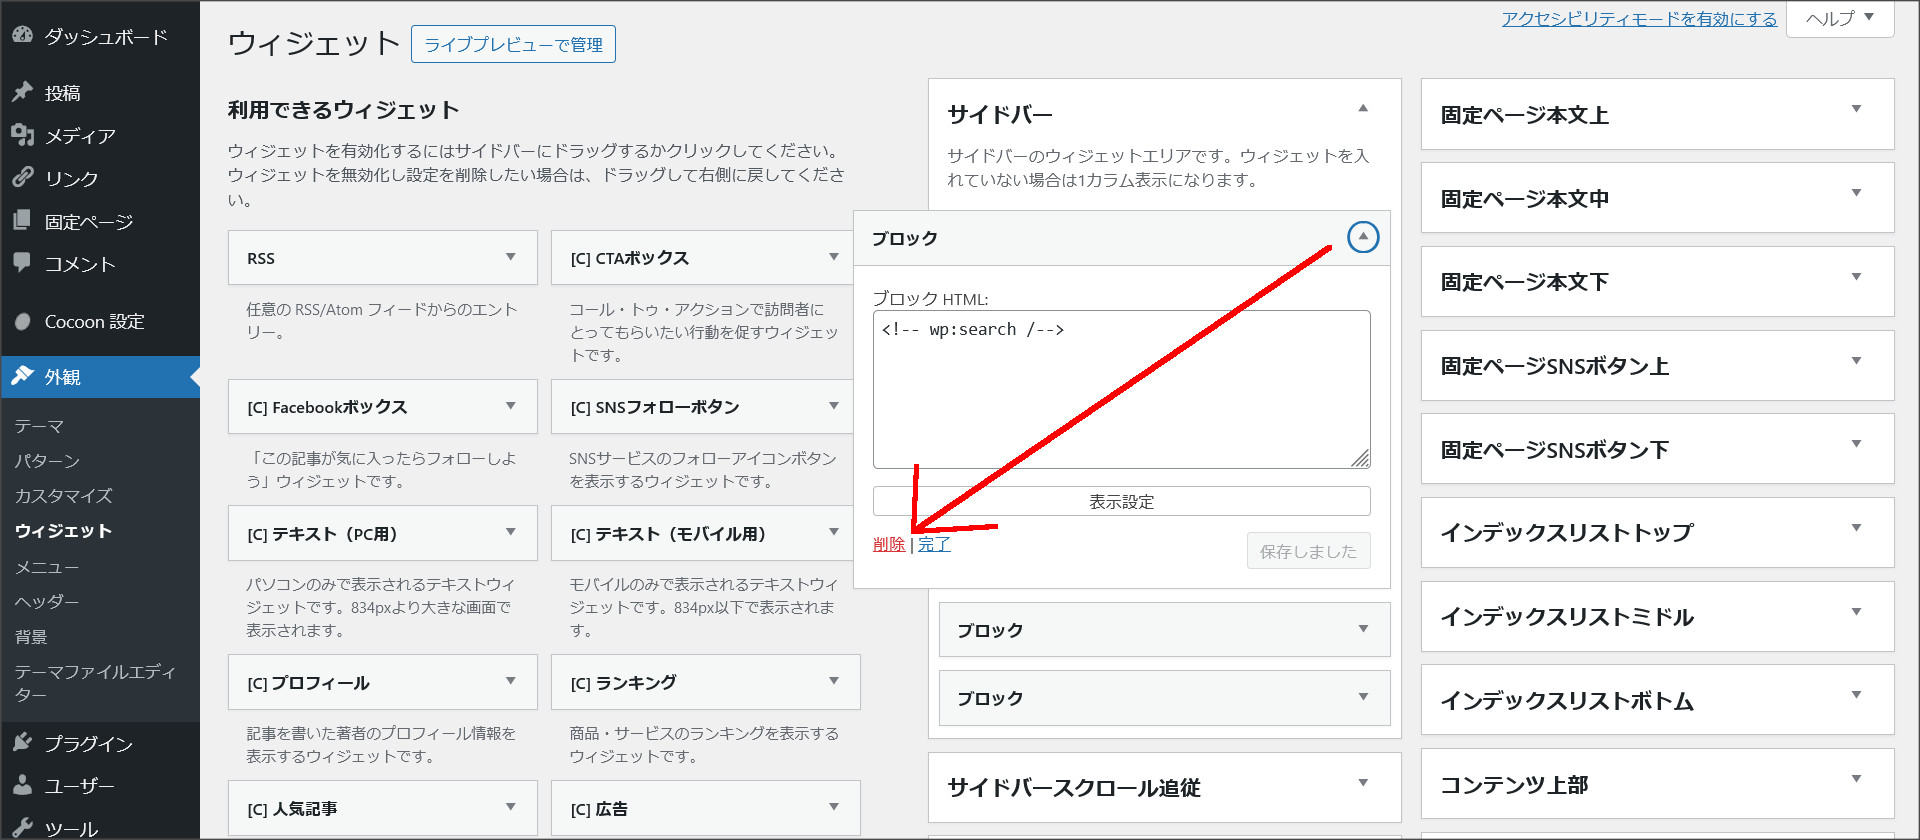Click the wrench icon beside ツール

[22, 828]
